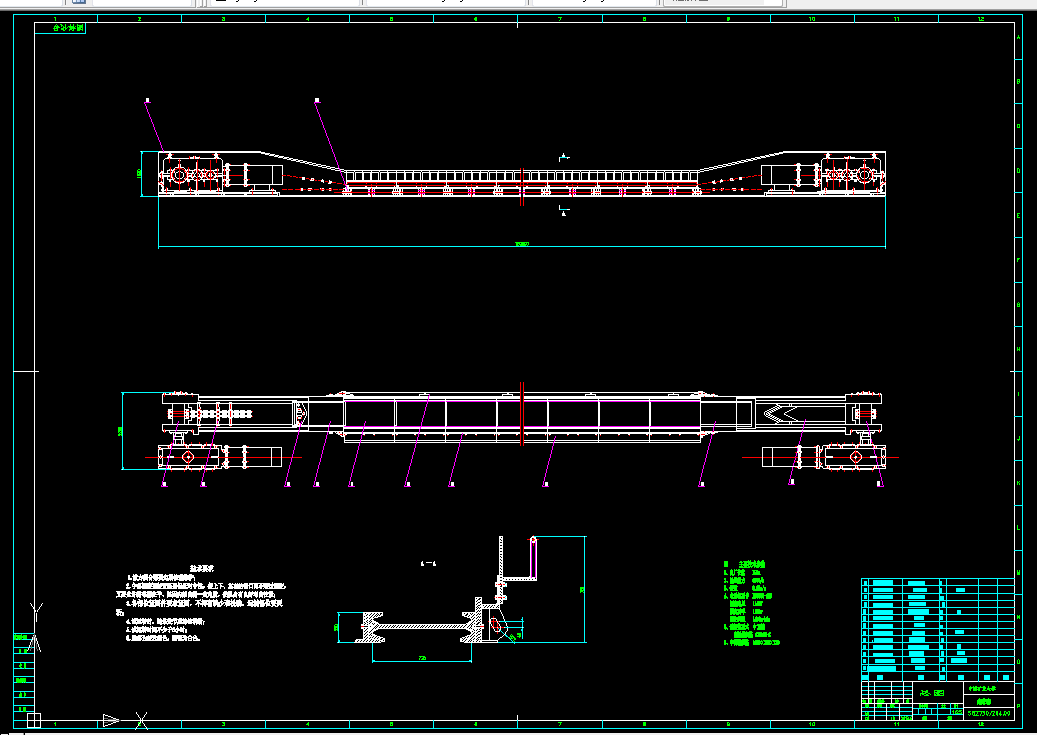Select the upper section-cut marker above the elevation view
The width and height of the screenshot is (1037, 735).
[563, 157]
